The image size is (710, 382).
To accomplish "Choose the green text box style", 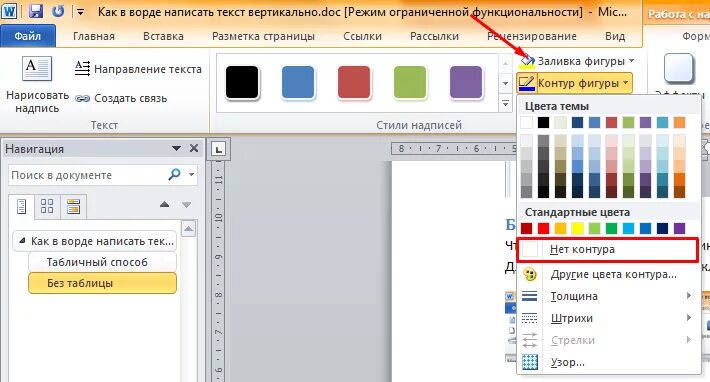I will 410,82.
